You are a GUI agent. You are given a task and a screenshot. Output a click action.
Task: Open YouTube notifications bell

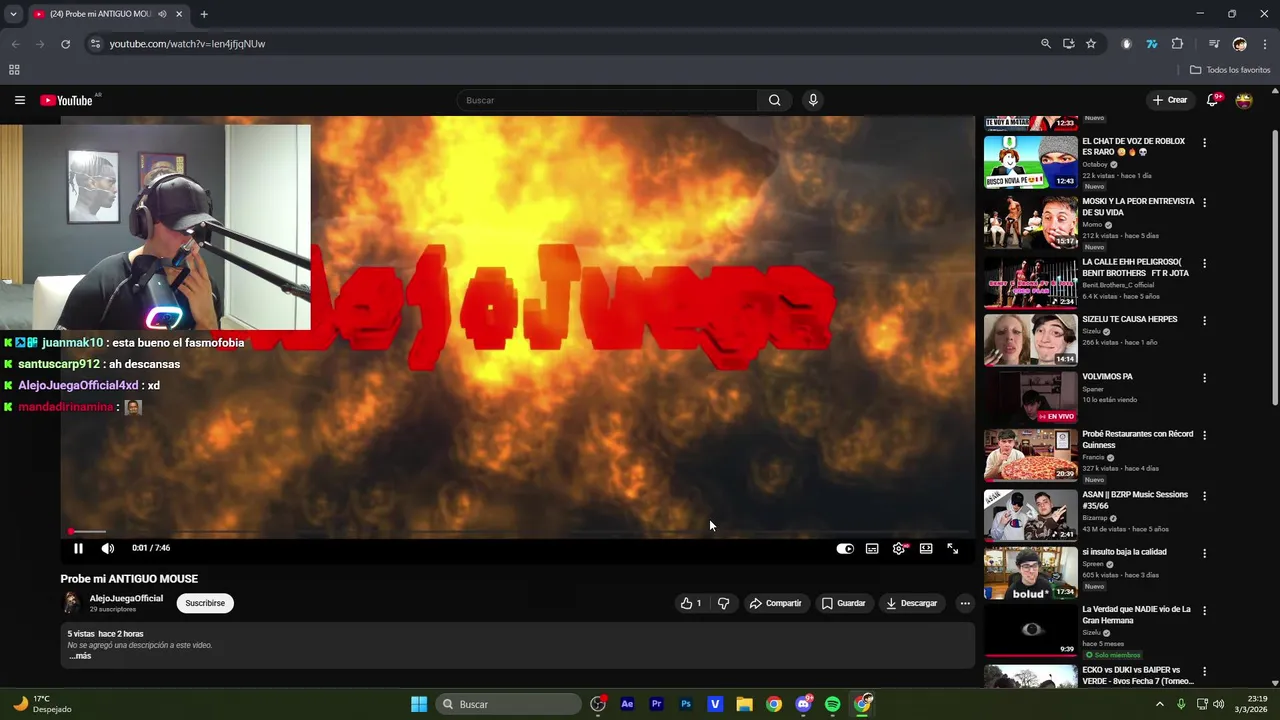click(x=1212, y=100)
